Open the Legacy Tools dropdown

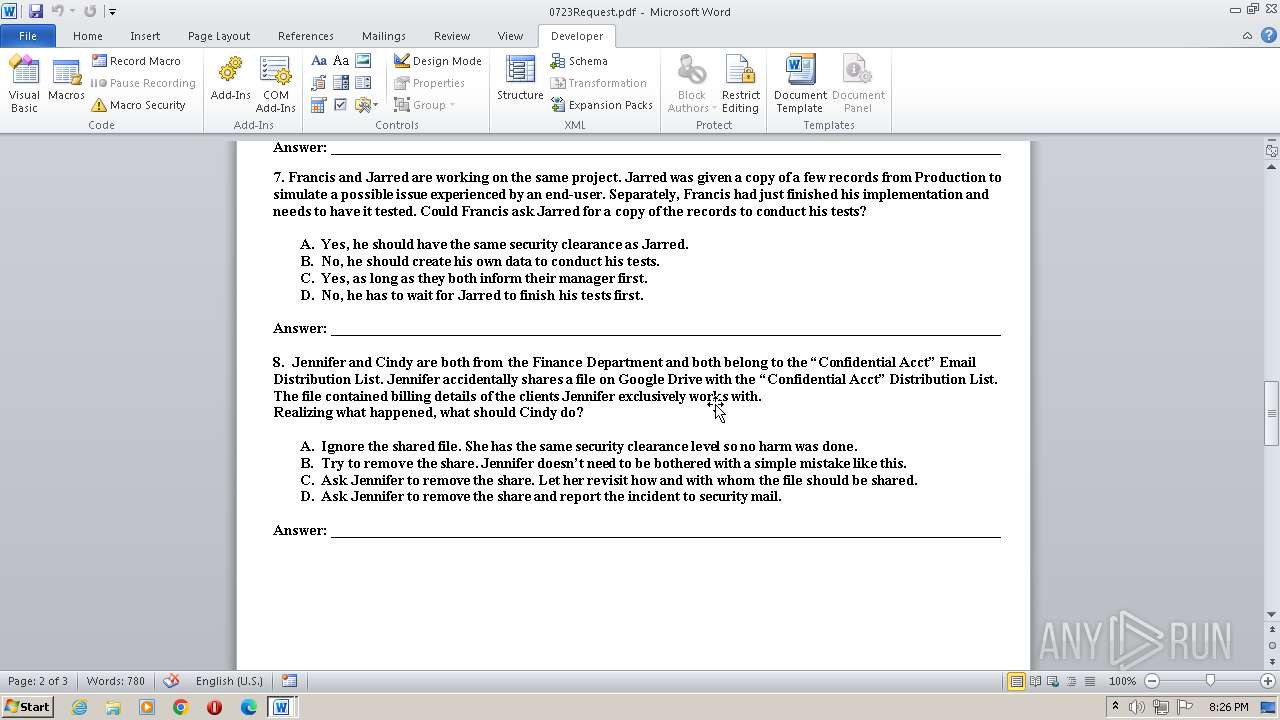365,105
